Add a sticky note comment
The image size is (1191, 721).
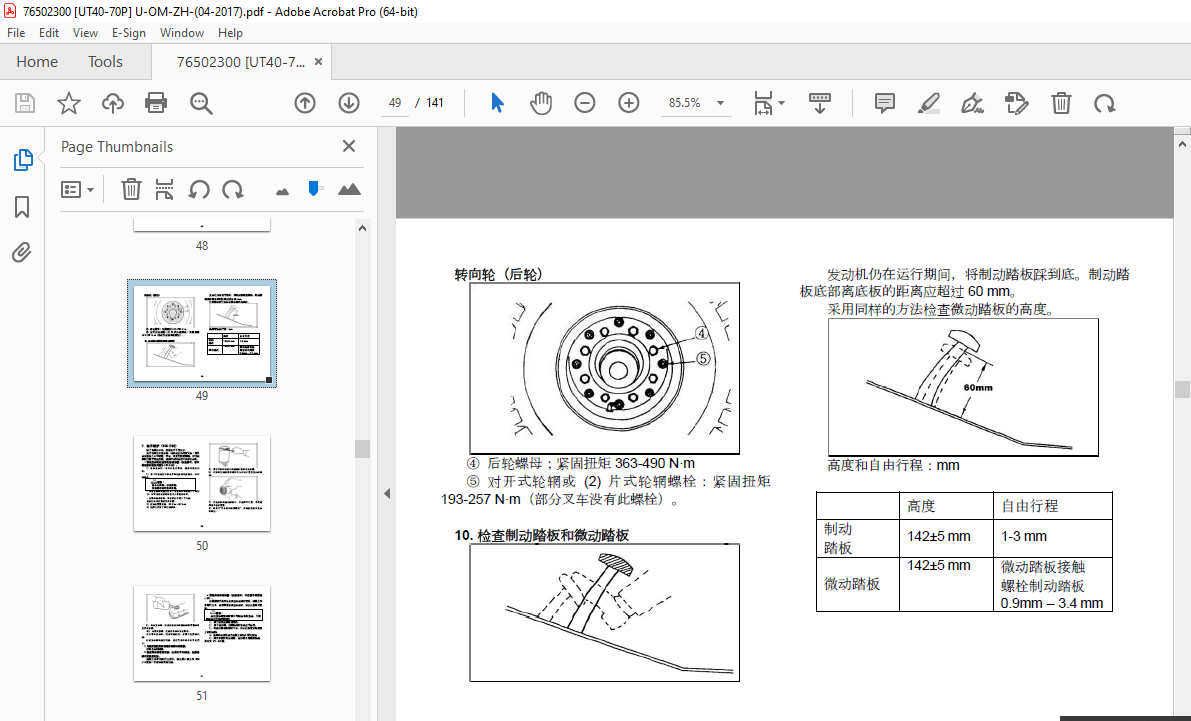(x=885, y=103)
